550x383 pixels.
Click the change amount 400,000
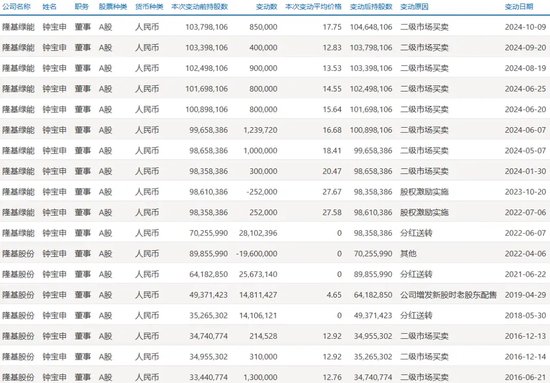click(x=263, y=48)
